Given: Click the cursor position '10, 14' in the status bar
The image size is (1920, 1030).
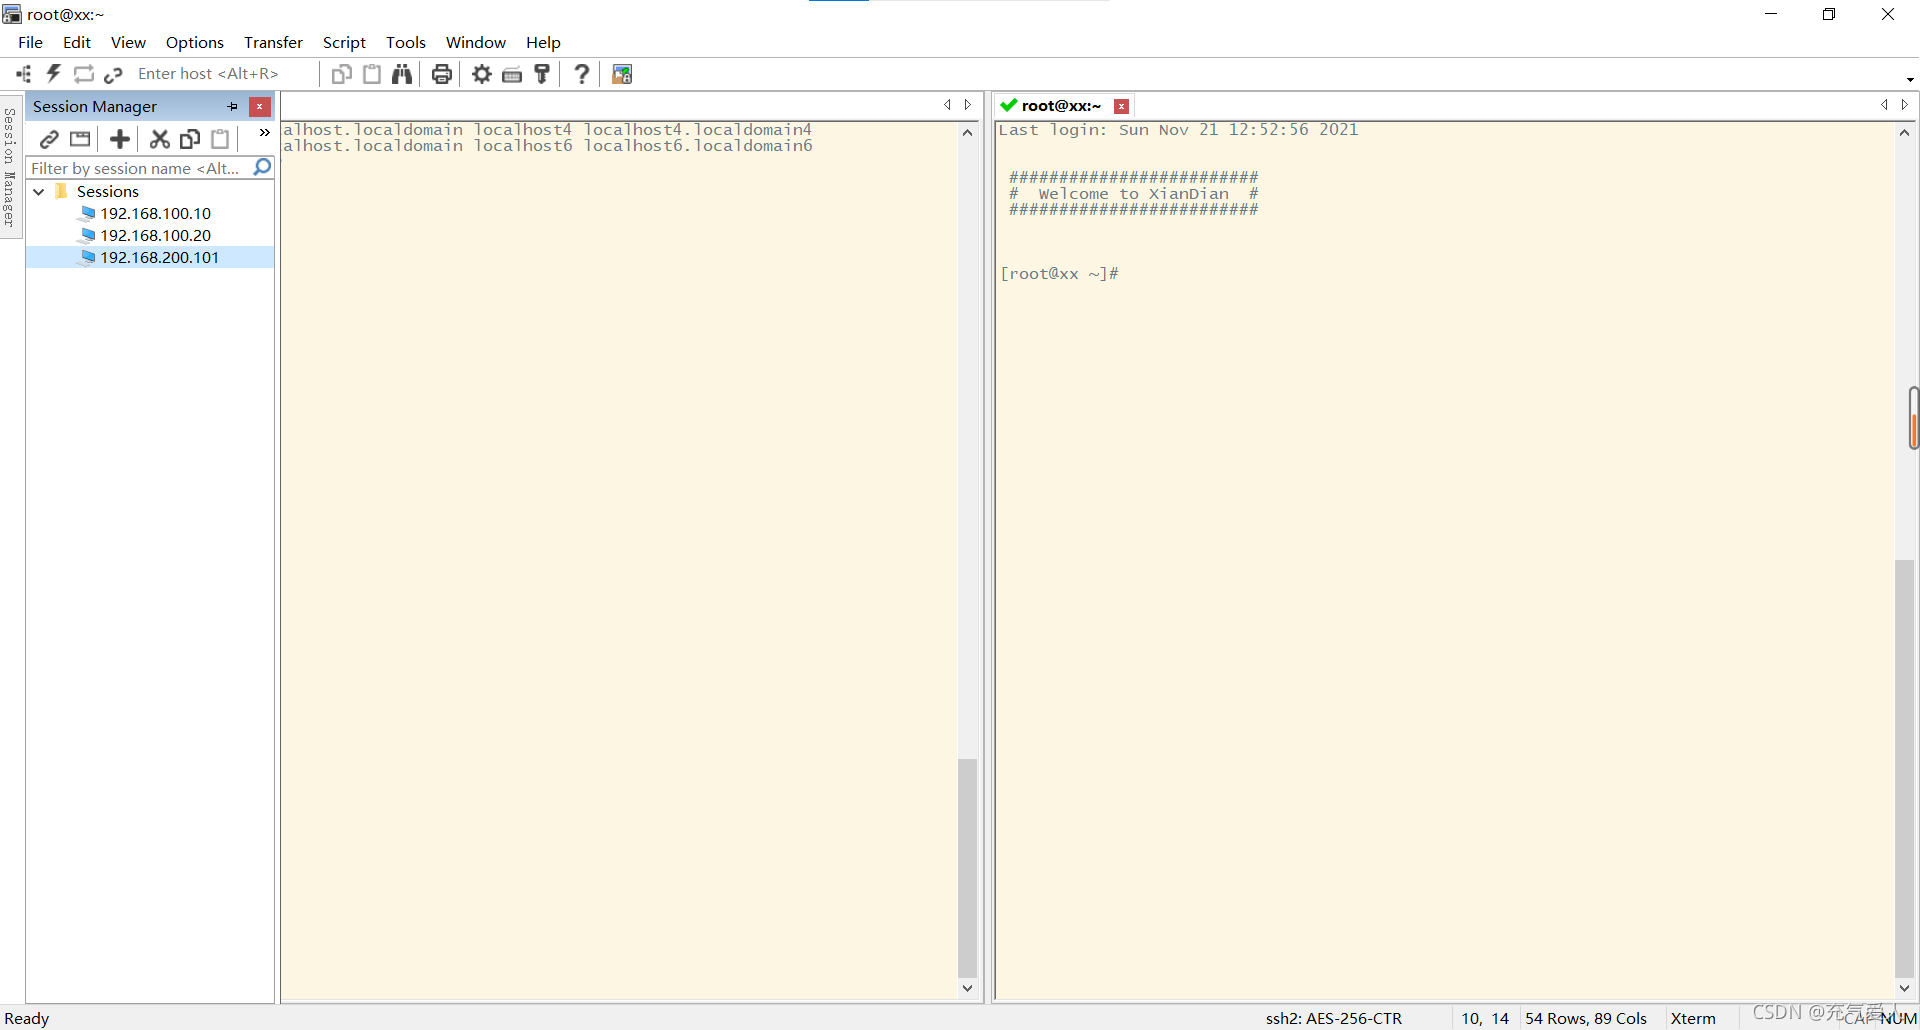Looking at the screenshot, I should click(1485, 1018).
